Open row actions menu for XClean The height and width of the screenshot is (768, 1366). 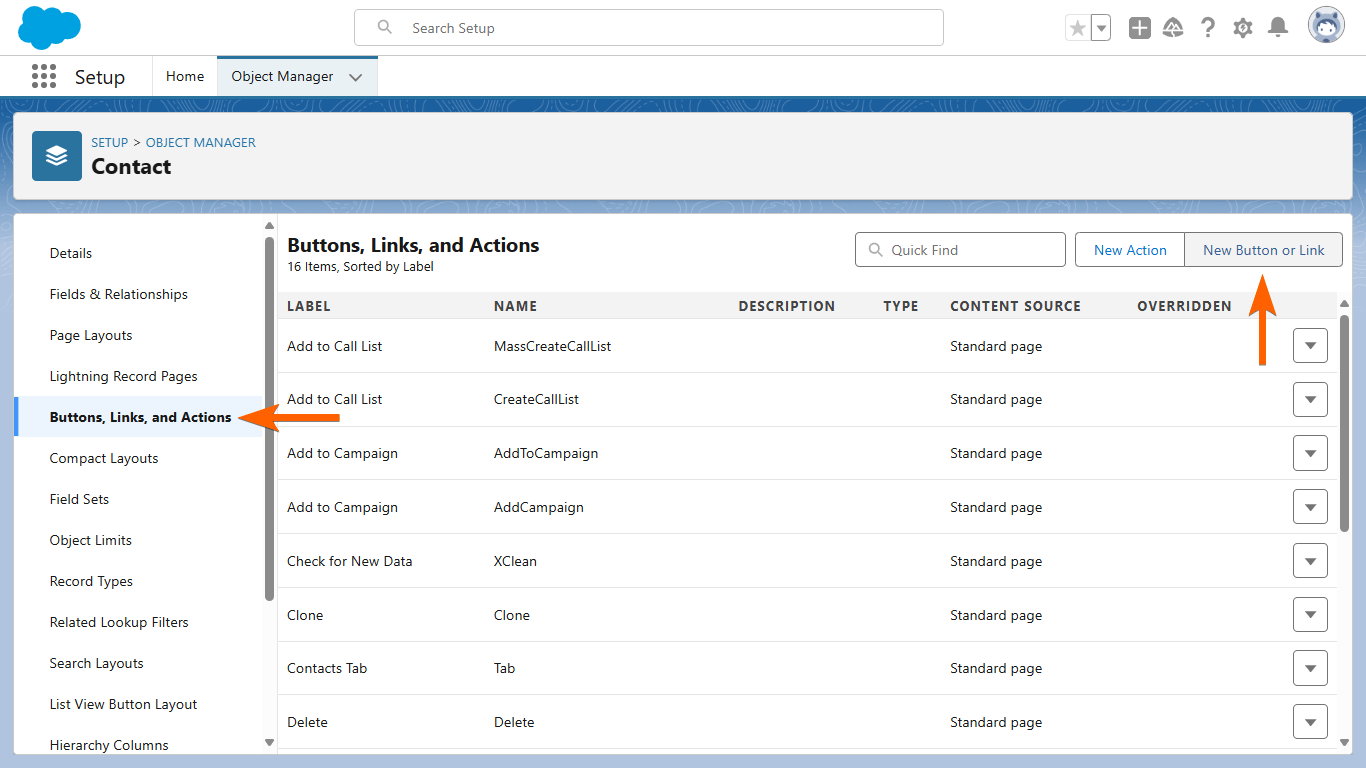click(x=1310, y=561)
